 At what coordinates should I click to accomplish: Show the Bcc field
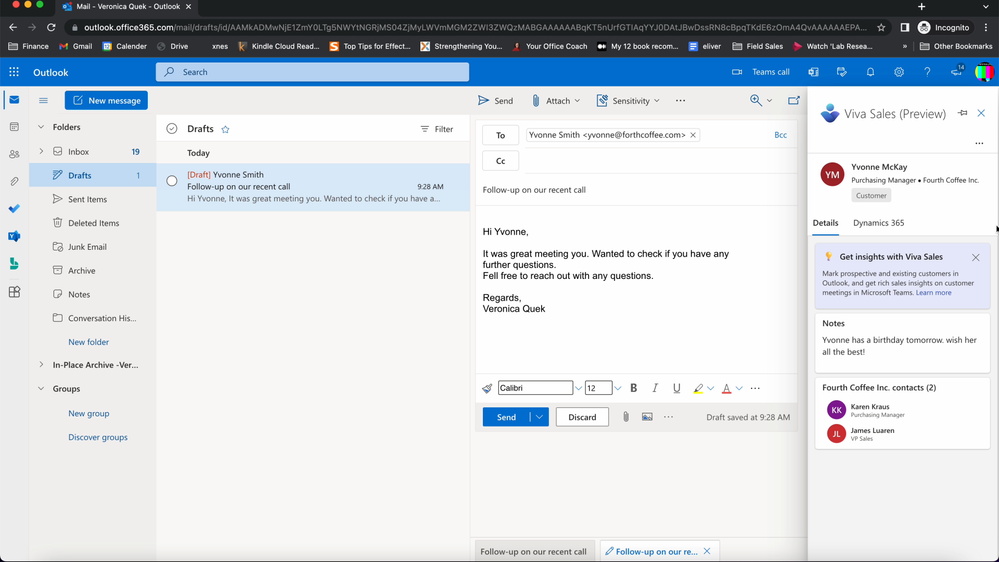click(780, 135)
